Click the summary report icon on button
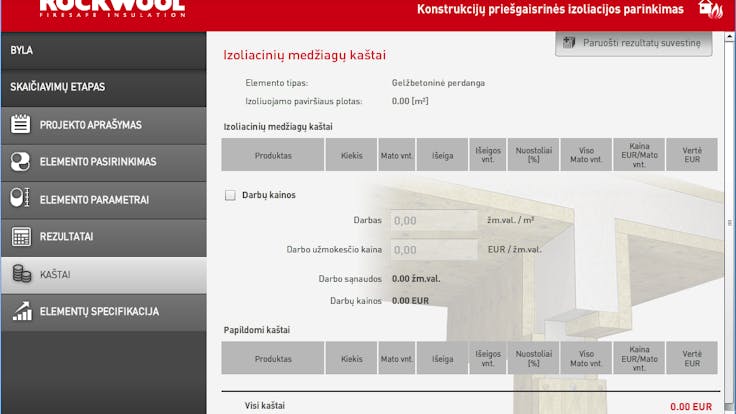Screen dimensions: 736x414 569,43
